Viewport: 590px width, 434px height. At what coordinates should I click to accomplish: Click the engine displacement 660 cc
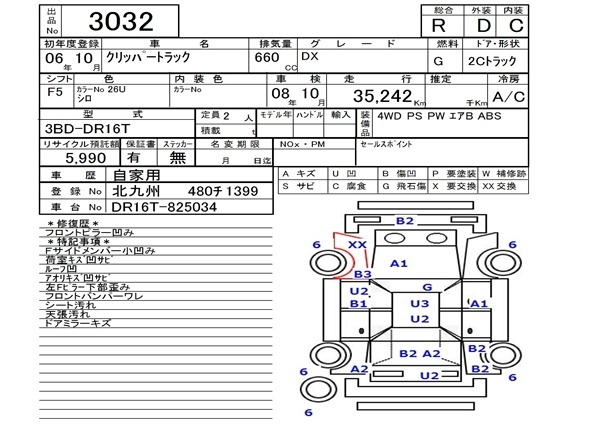tap(267, 58)
